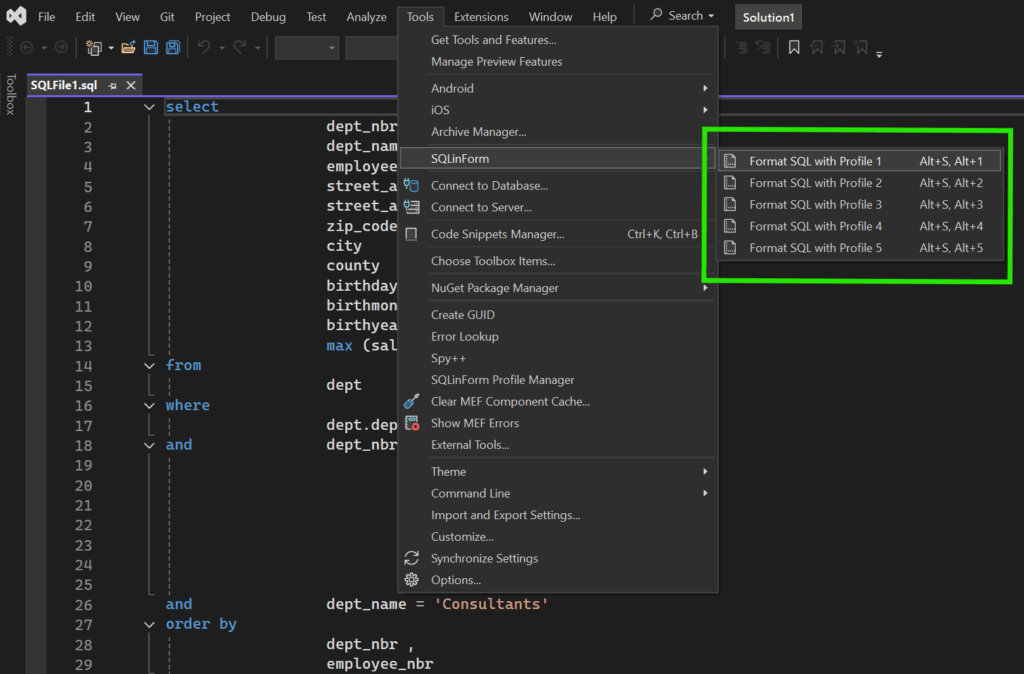1024x674 pixels.
Task: Collapse the select block on line 1
Action: point(149,107)
